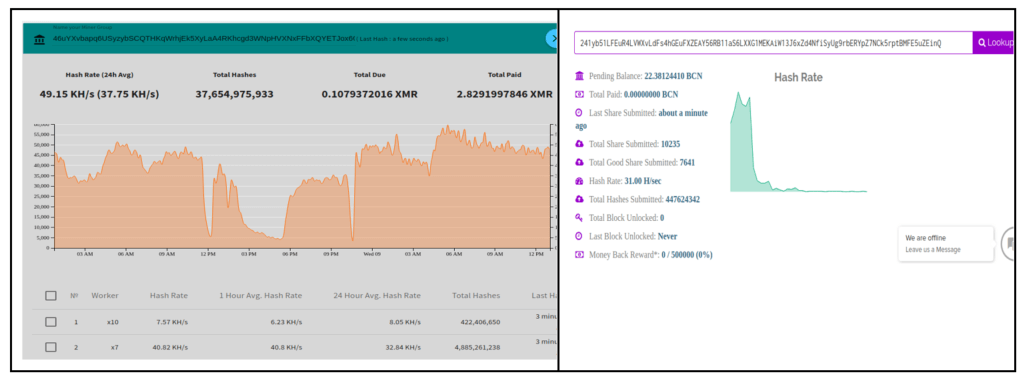Screen dimensions: 1024x380
Task: Click the Total Good Share Submitted cloud icon
Action: tap(579, 162)
